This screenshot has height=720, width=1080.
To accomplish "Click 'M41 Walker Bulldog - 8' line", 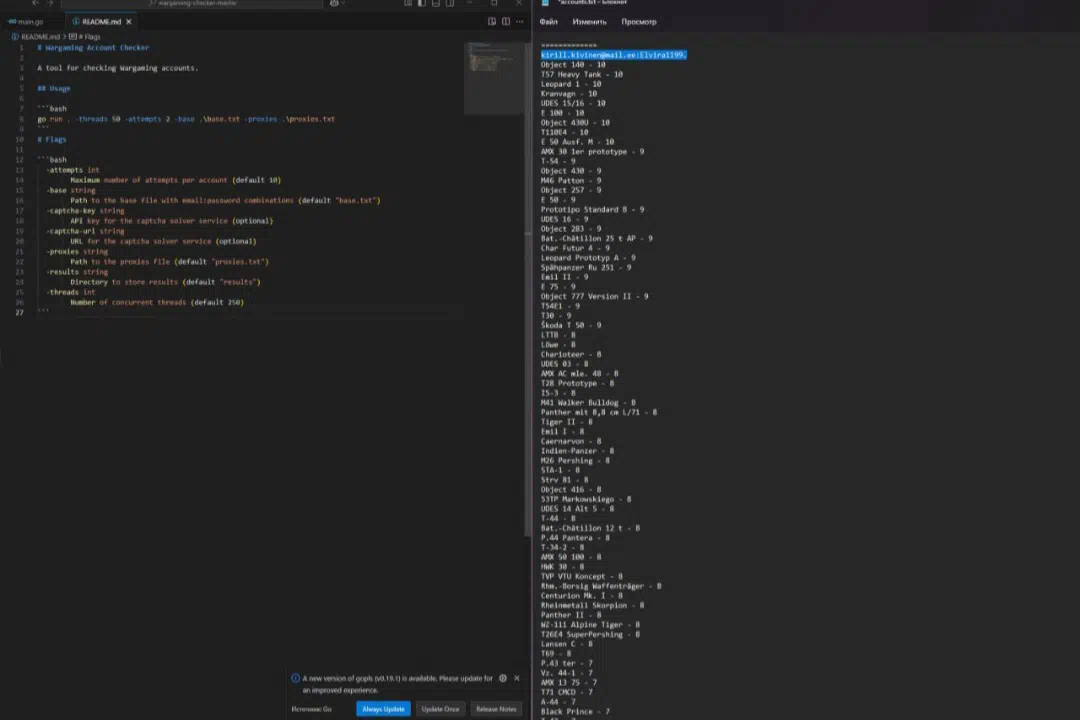I will pos(588,402).
